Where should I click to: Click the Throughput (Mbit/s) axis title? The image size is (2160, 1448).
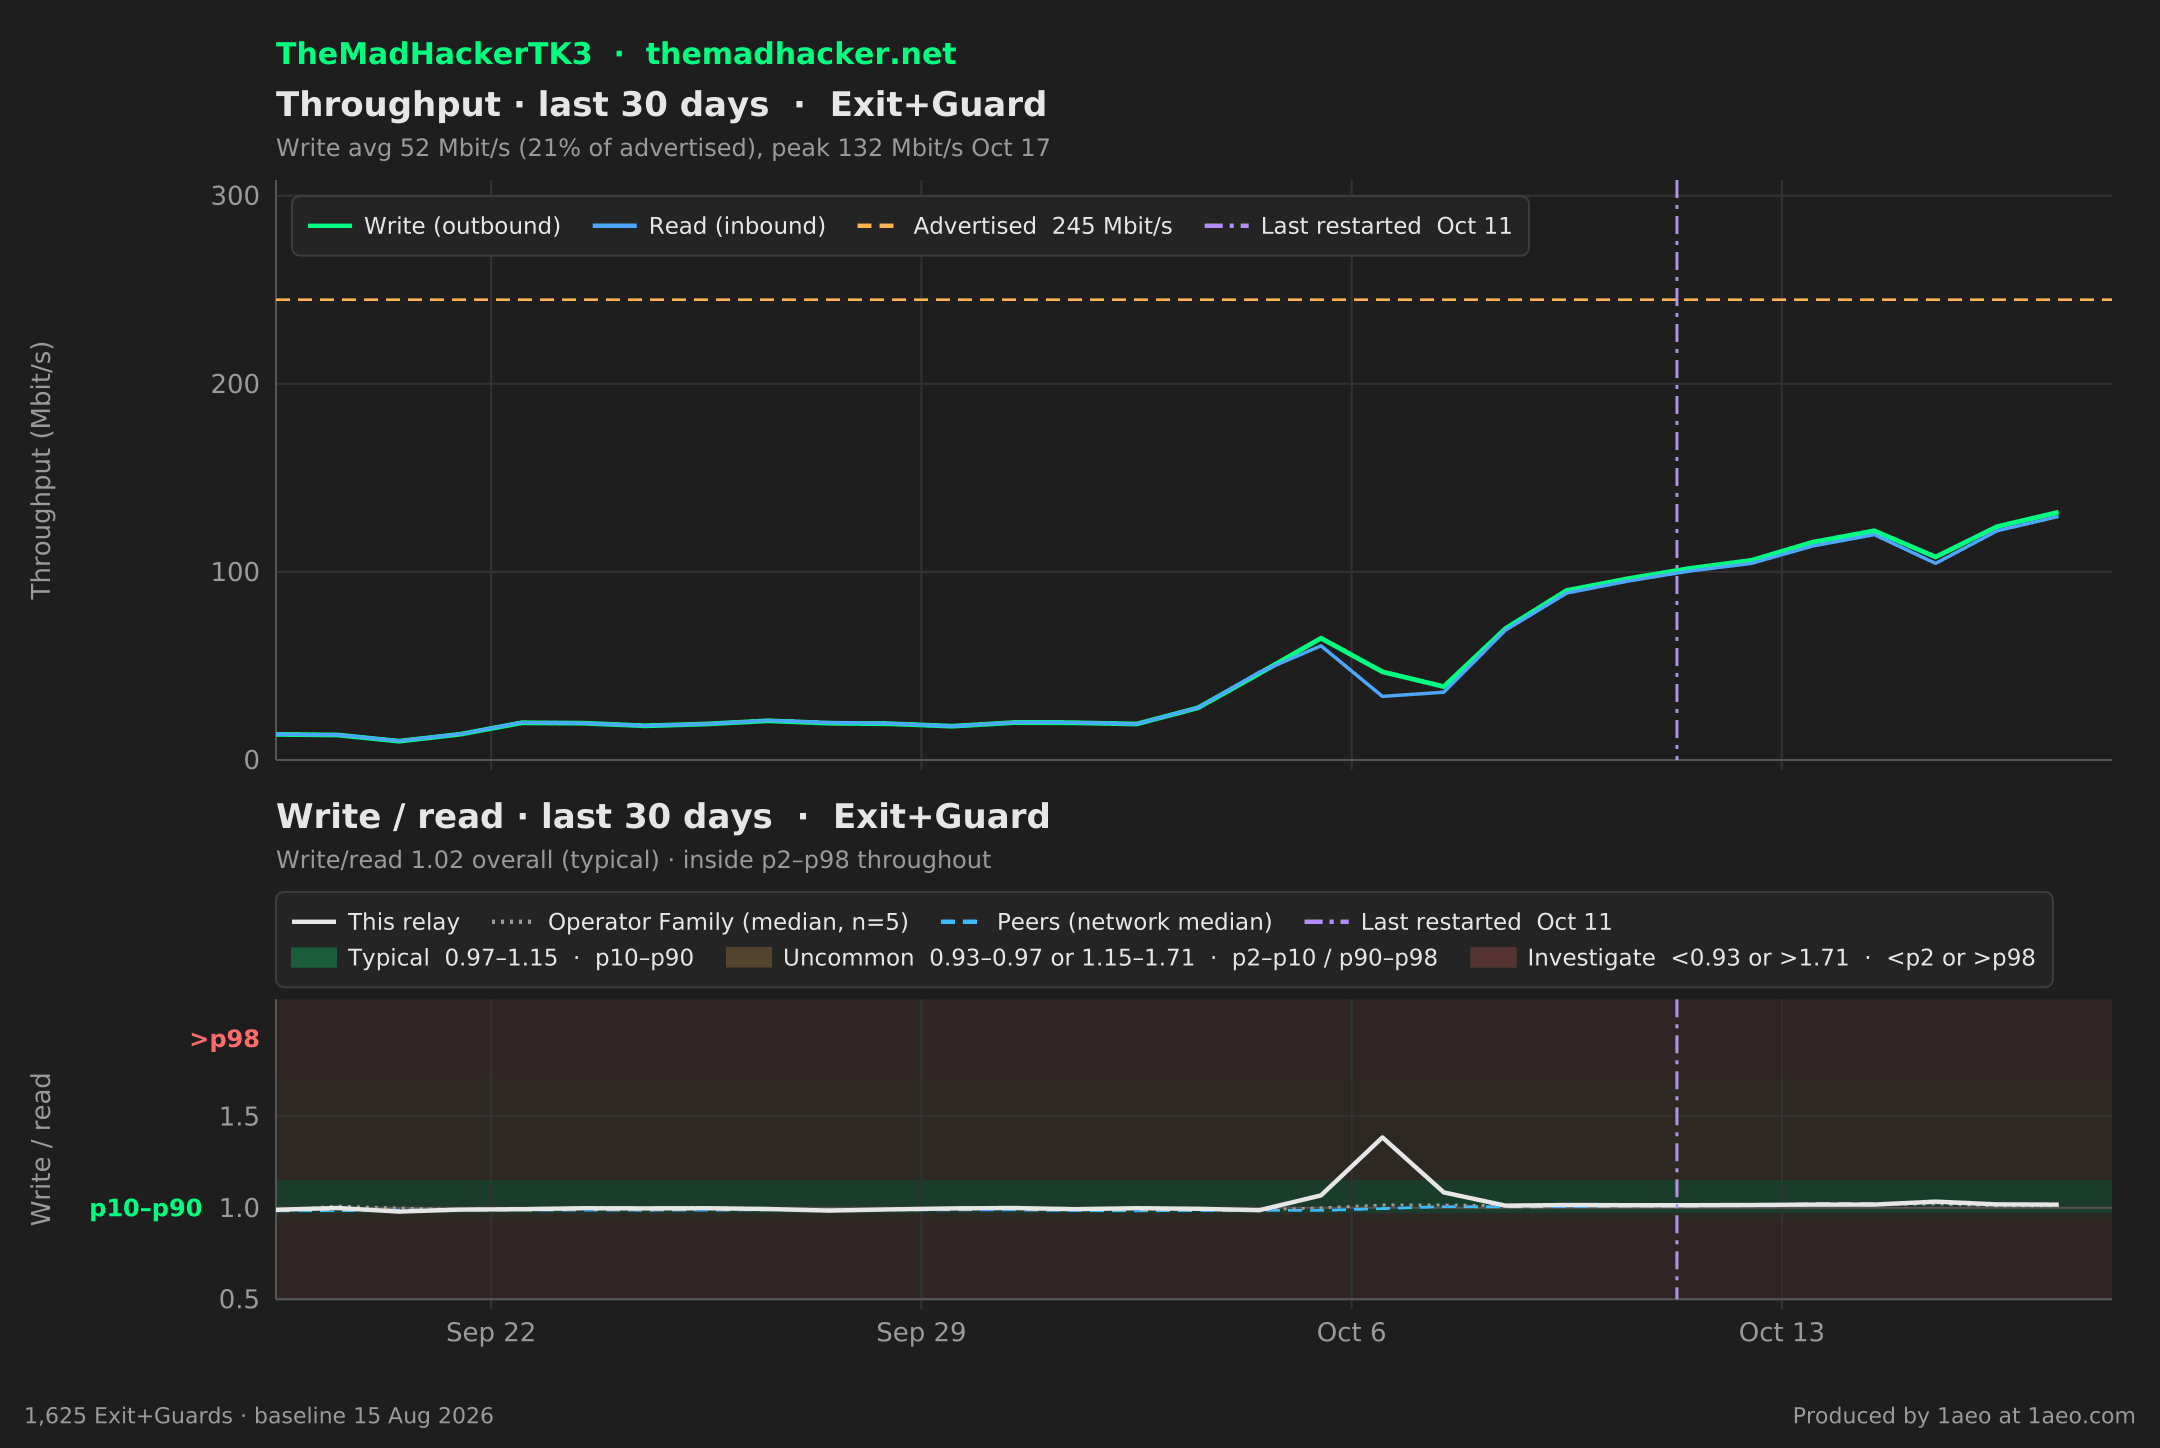coord(41,470)
